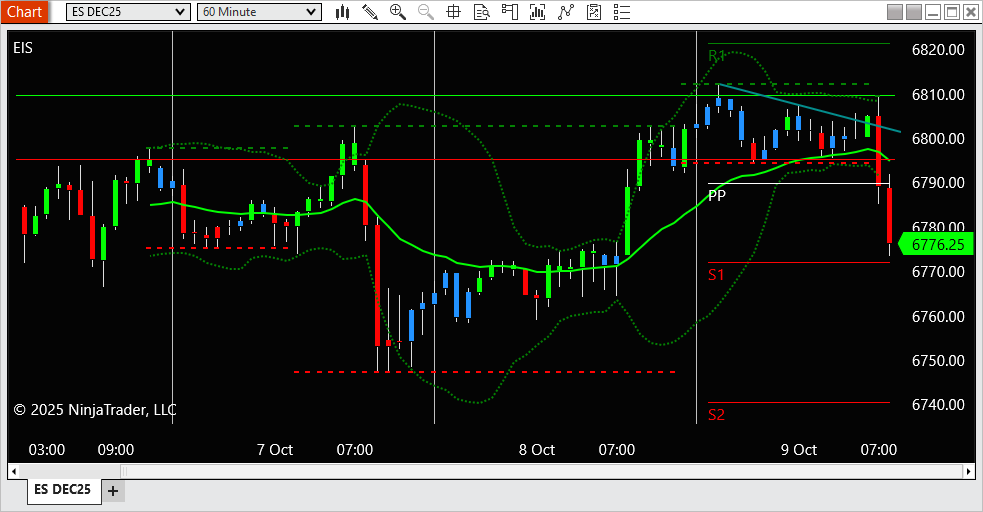Image resolution: width=983 pixels, height=512 pixels.
Task: Toggle the crosshair cursor icon
Action: tap(453, 12)
